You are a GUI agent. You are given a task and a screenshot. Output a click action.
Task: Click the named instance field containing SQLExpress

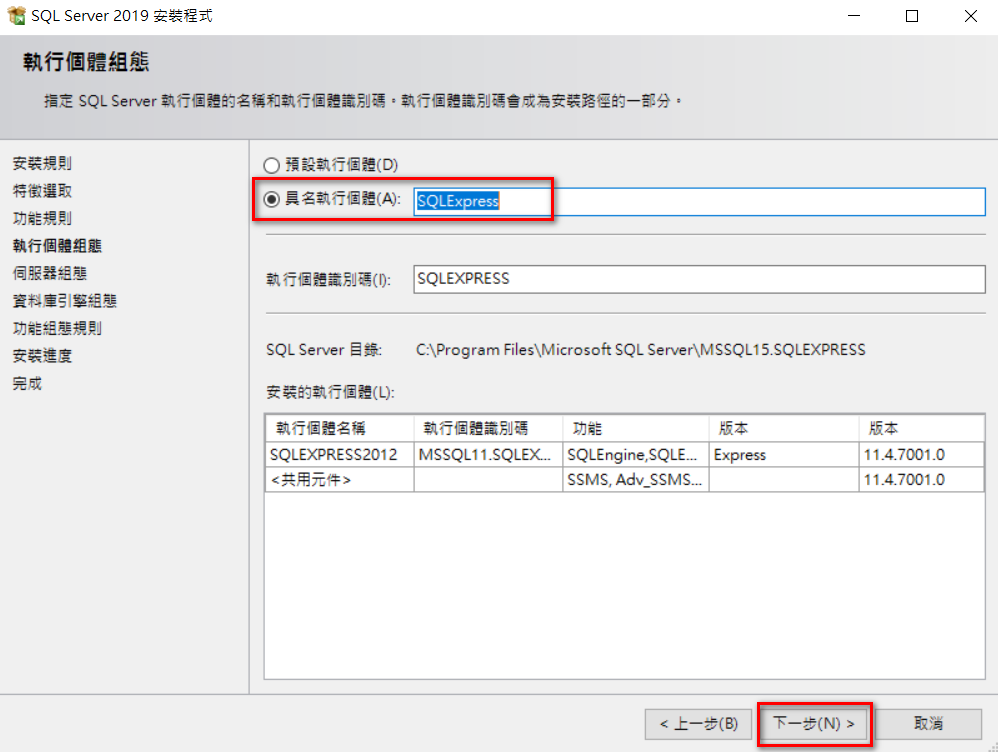pos(699,201)
